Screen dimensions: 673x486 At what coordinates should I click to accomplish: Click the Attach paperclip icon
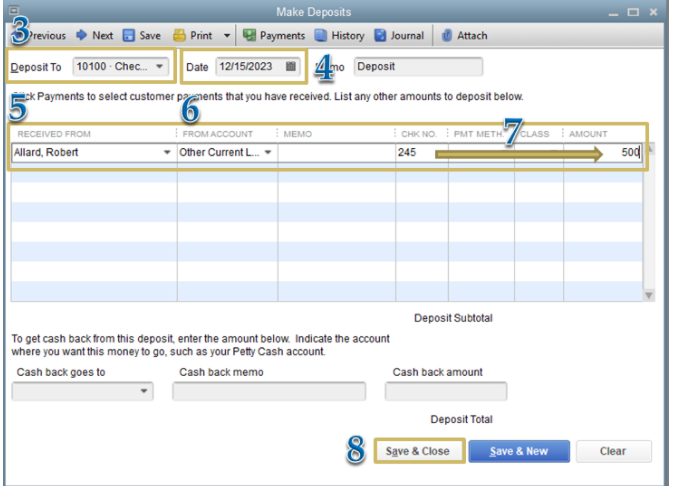point(447,35)
